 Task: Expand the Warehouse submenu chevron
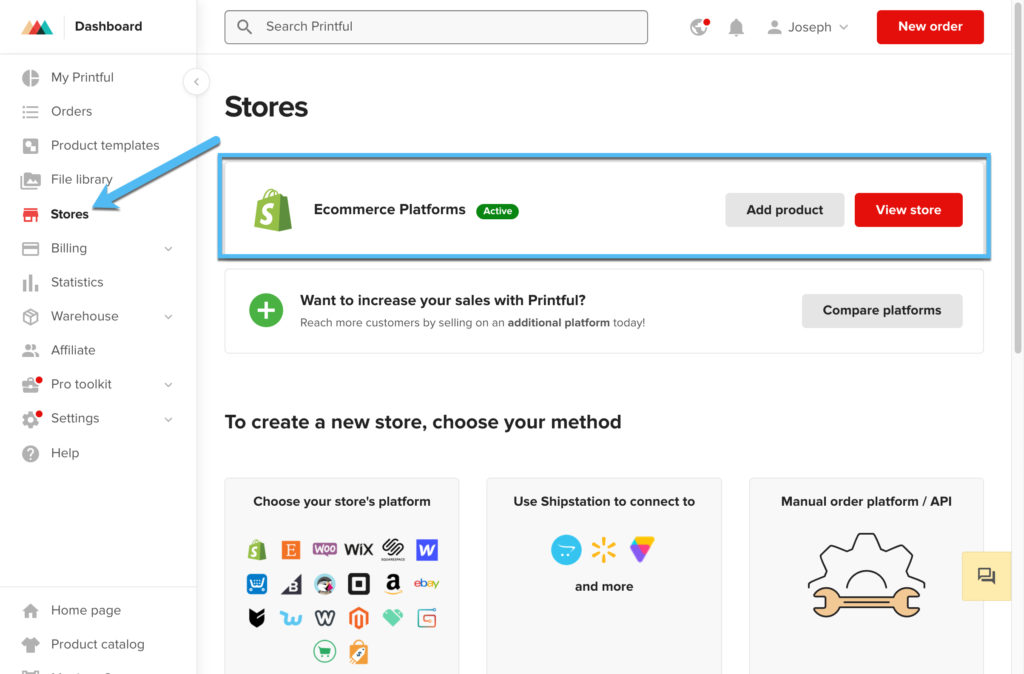(168, 317)
